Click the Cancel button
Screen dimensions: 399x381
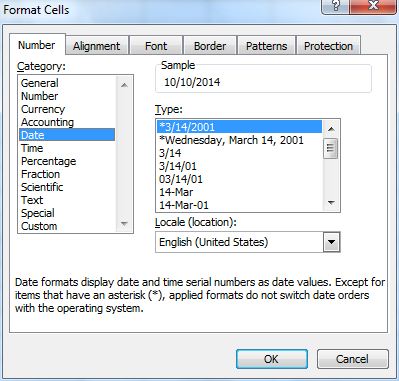coord(353,359)
